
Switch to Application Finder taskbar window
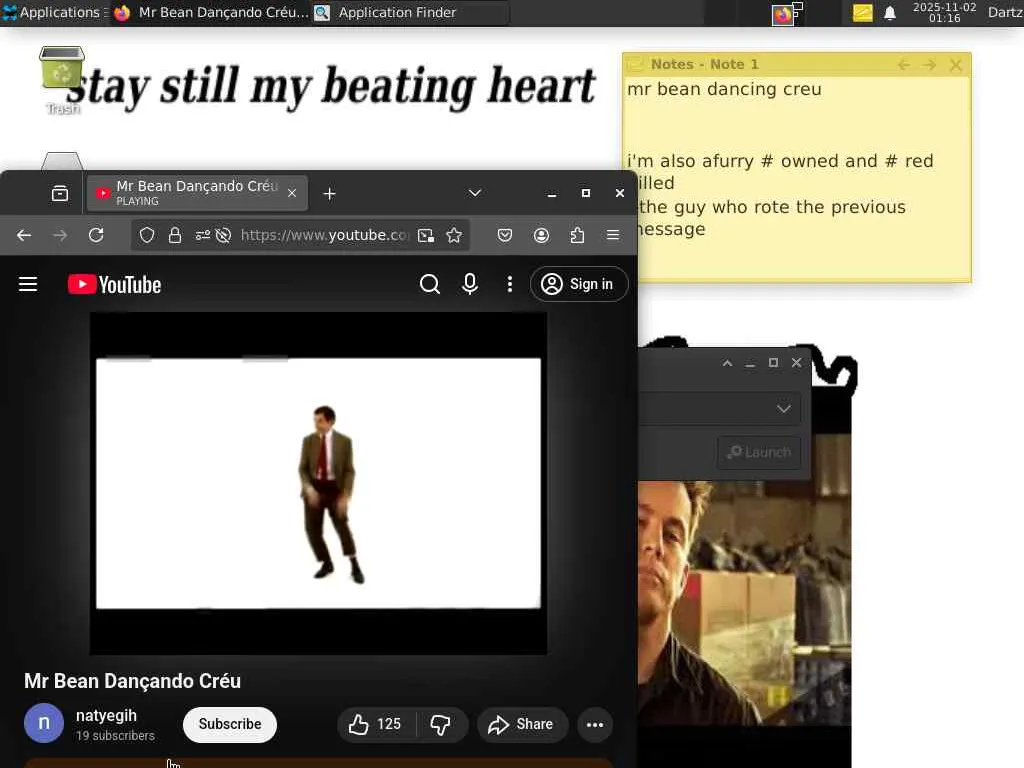[x=411, y=12]
